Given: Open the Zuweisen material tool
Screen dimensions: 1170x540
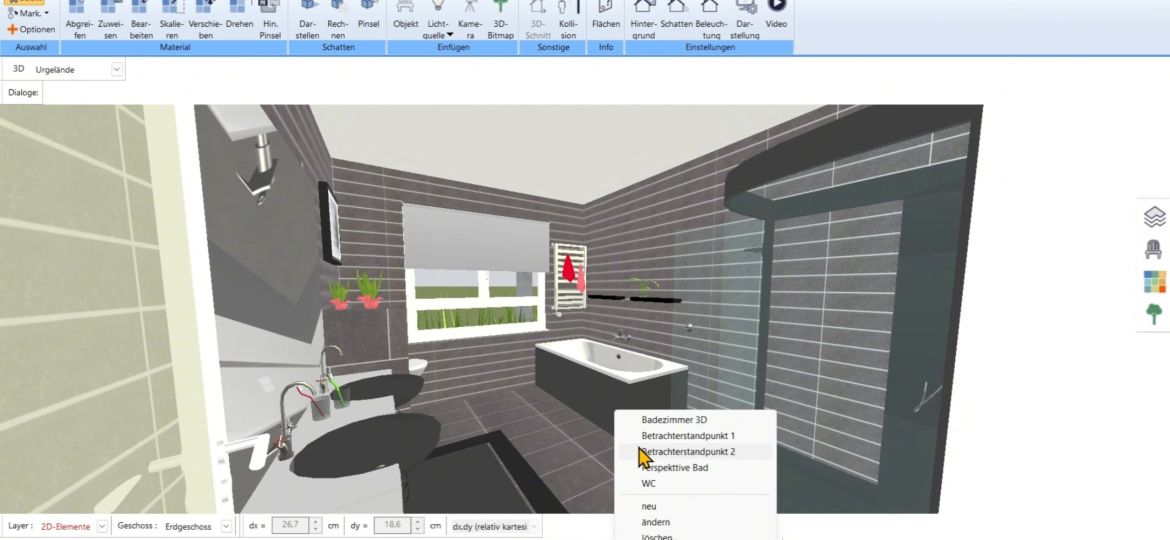Looking at the screenshot, I should point(110,20).
